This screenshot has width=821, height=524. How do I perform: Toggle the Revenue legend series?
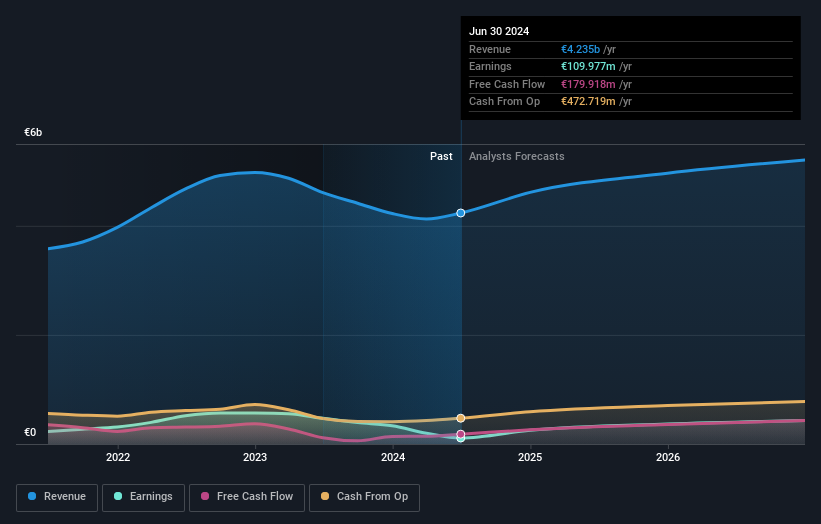57,497
